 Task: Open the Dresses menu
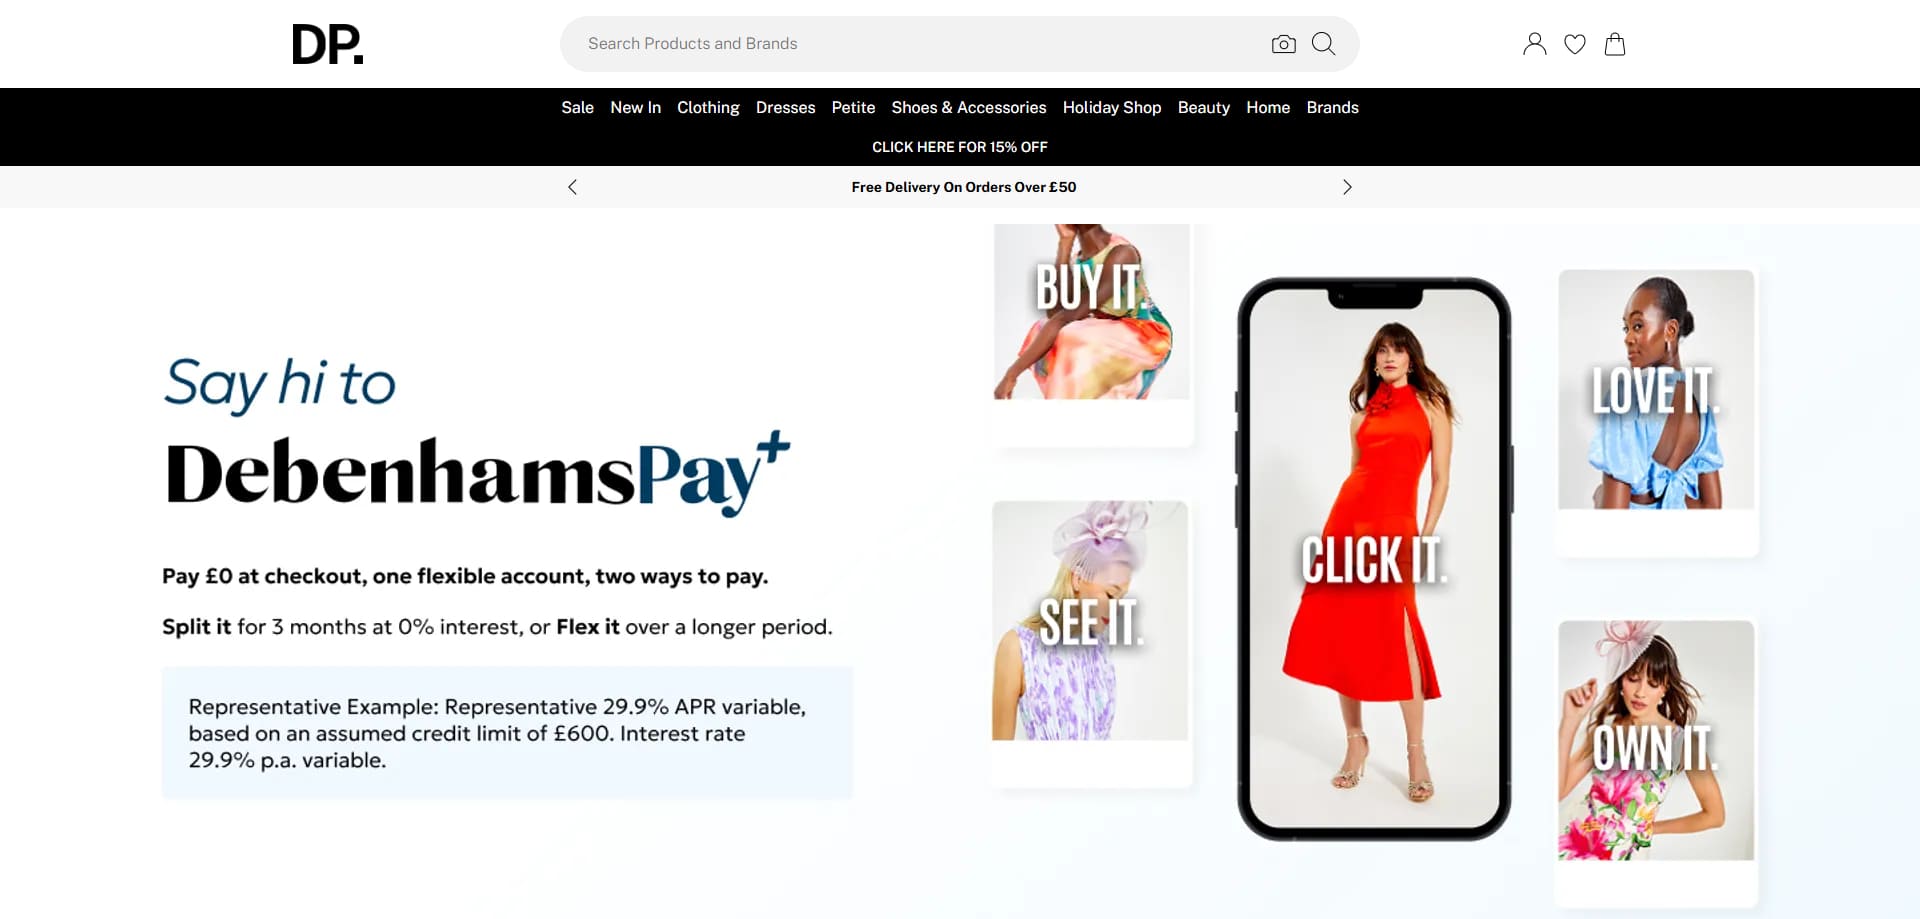coord(785,107)
